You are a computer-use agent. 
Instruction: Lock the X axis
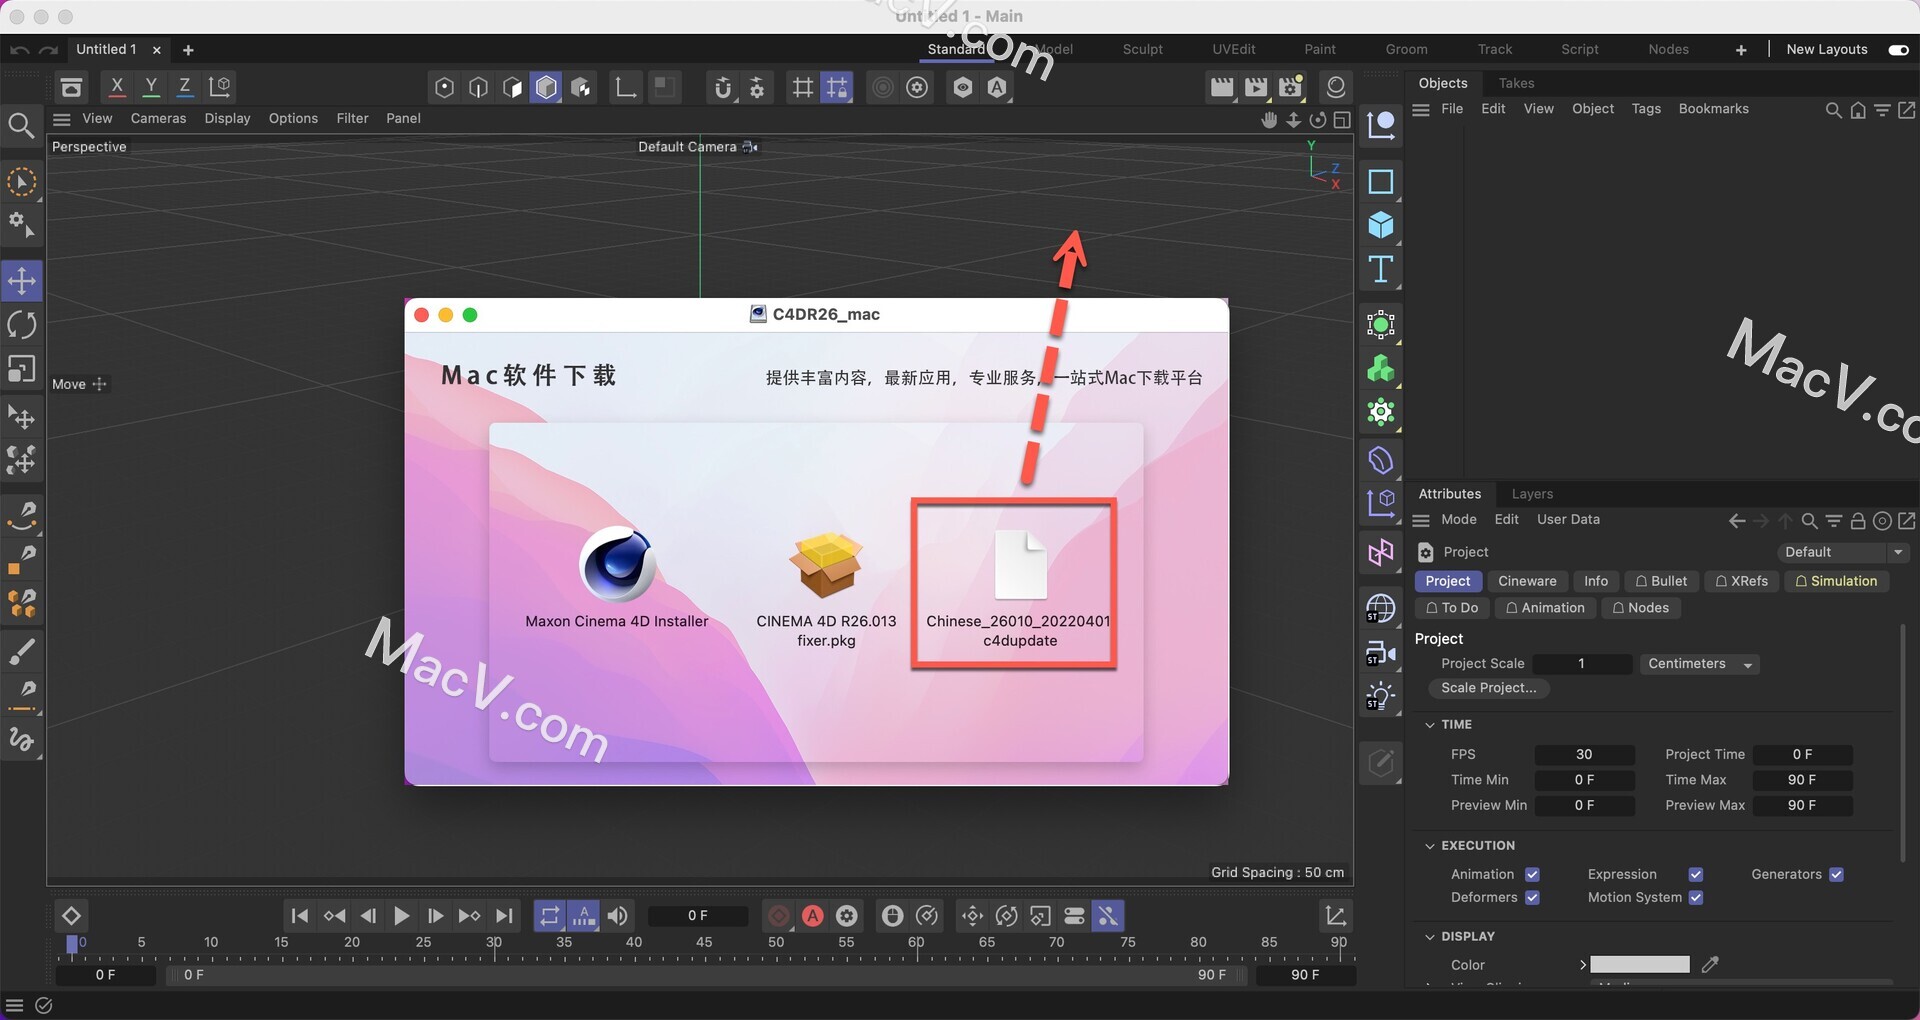(x=117, y=87)
